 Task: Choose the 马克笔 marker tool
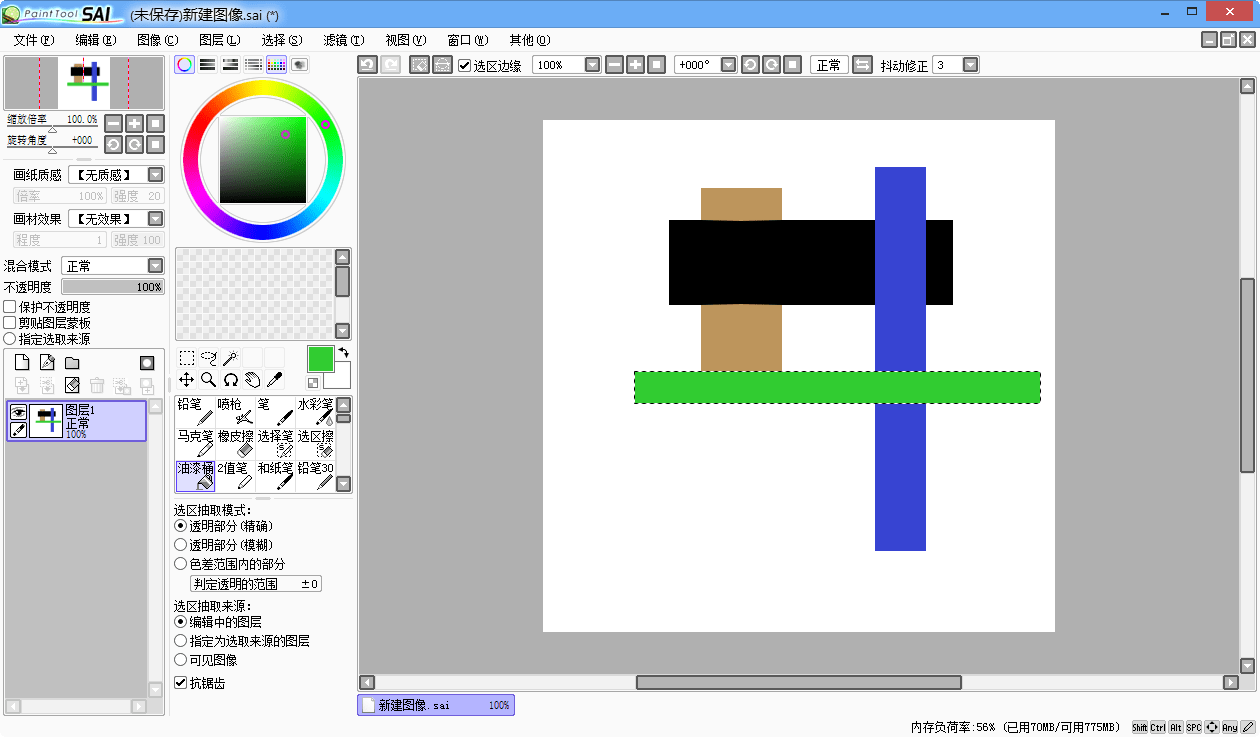[196, 442]
